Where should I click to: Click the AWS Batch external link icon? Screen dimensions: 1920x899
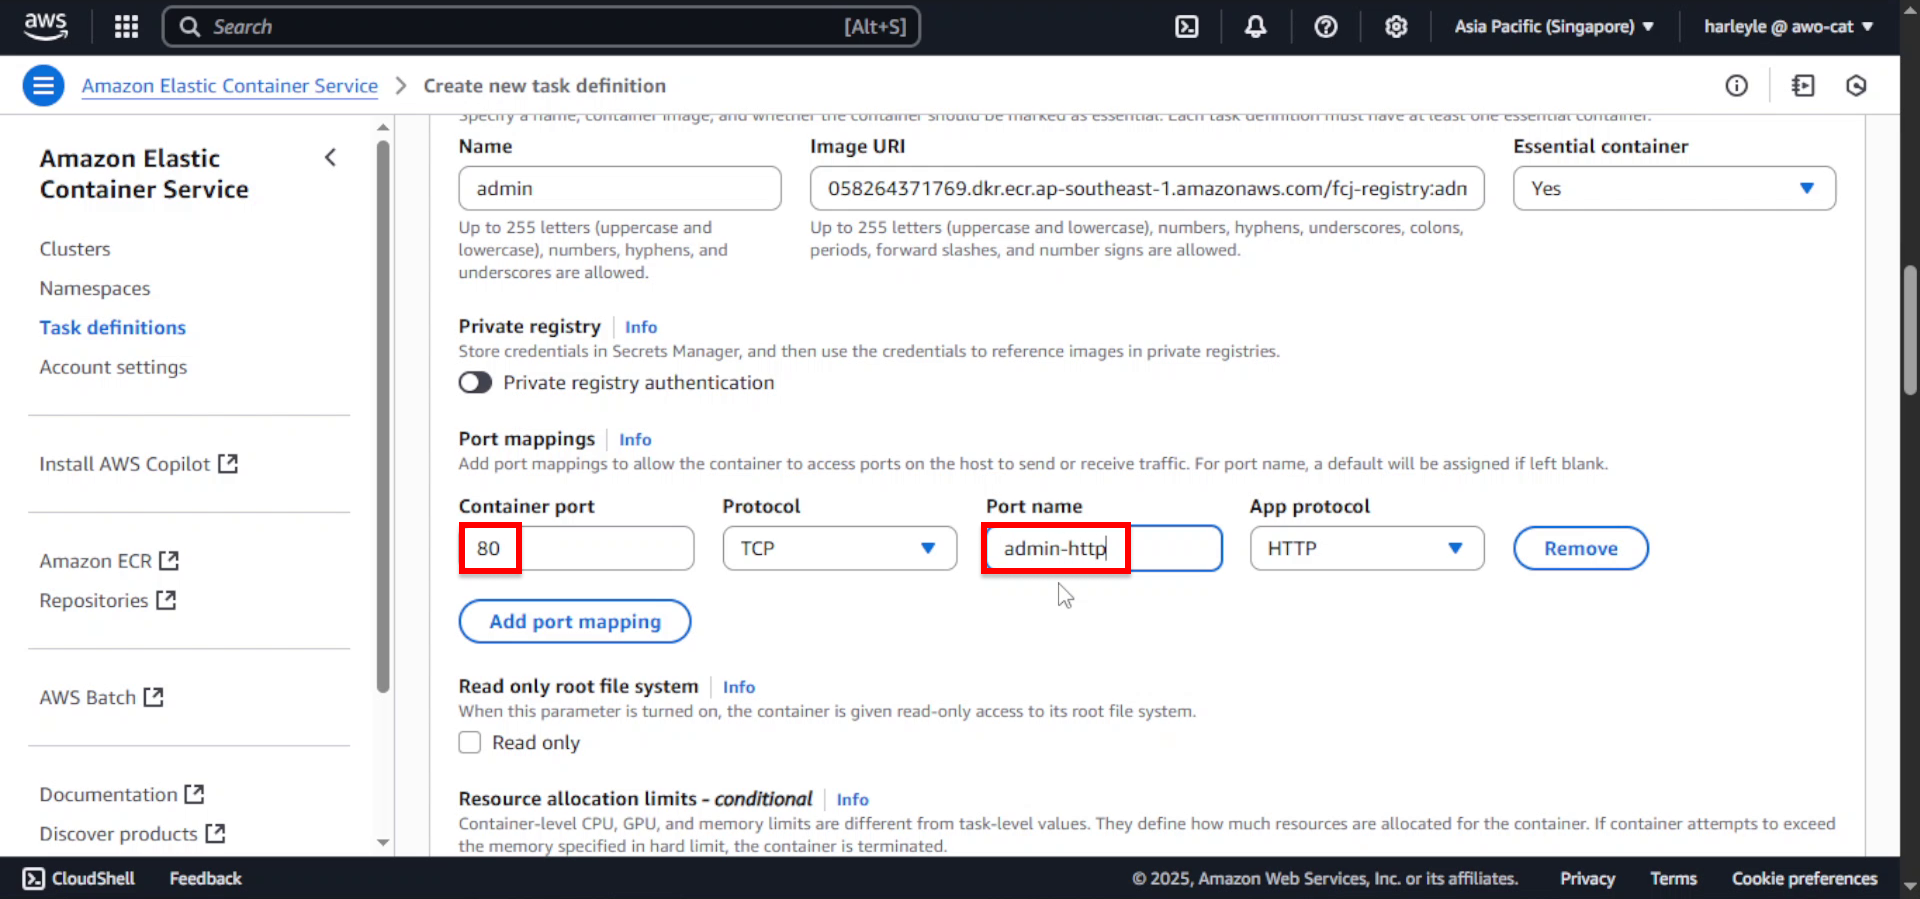point(153,697)
